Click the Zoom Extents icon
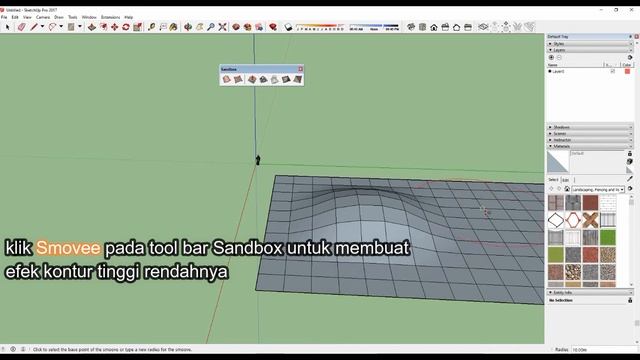Screen dimensions: 640x360 tap(222, 27)
